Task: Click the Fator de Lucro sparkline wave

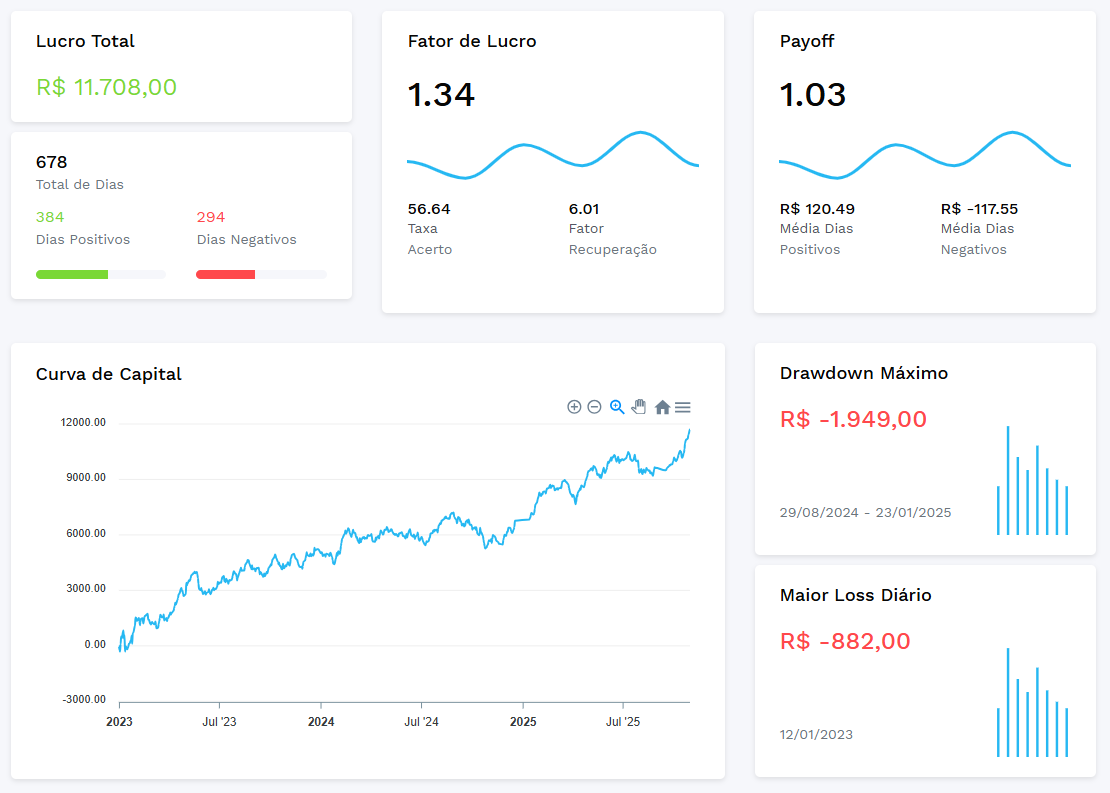Action: (x=552, y=156)
